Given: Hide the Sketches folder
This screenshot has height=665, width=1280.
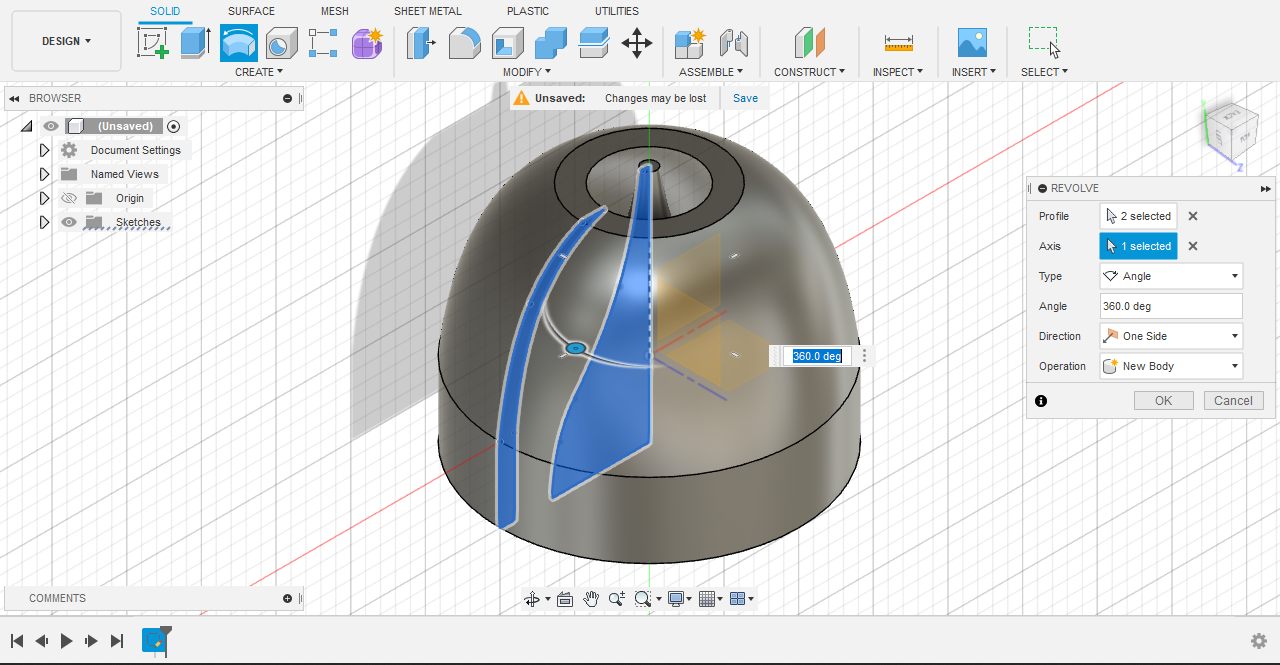Looking at the screenshot, I should tap(69, 222).
